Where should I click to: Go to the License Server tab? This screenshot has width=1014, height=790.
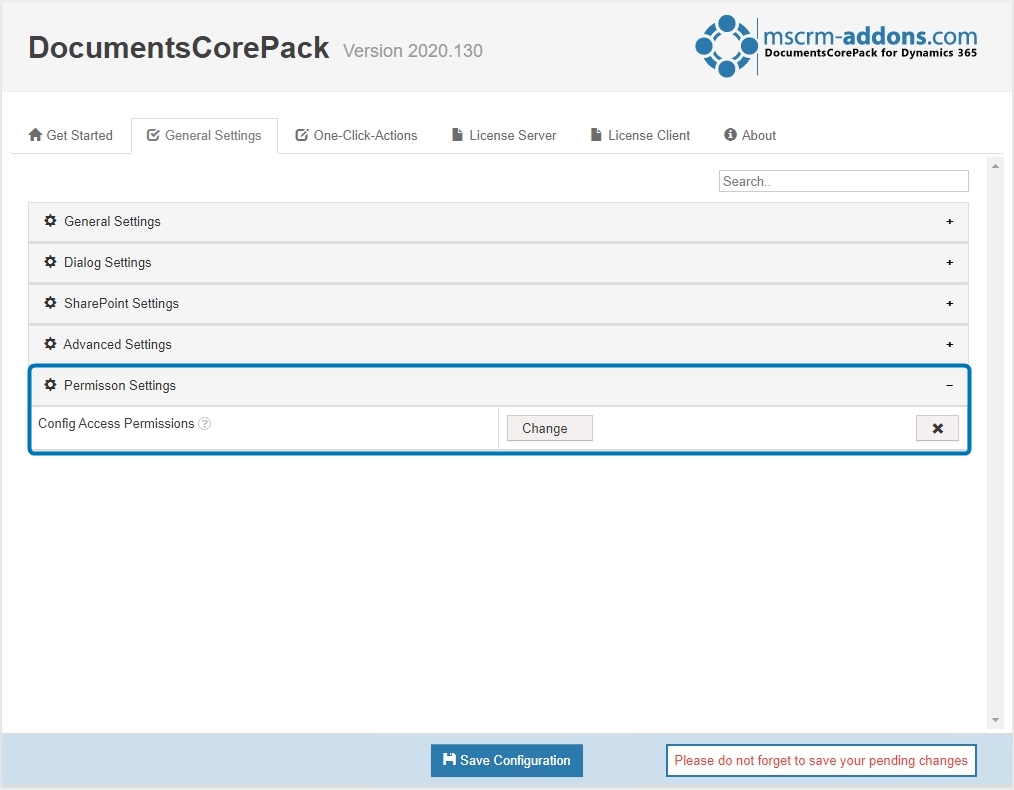pos(504,135)
